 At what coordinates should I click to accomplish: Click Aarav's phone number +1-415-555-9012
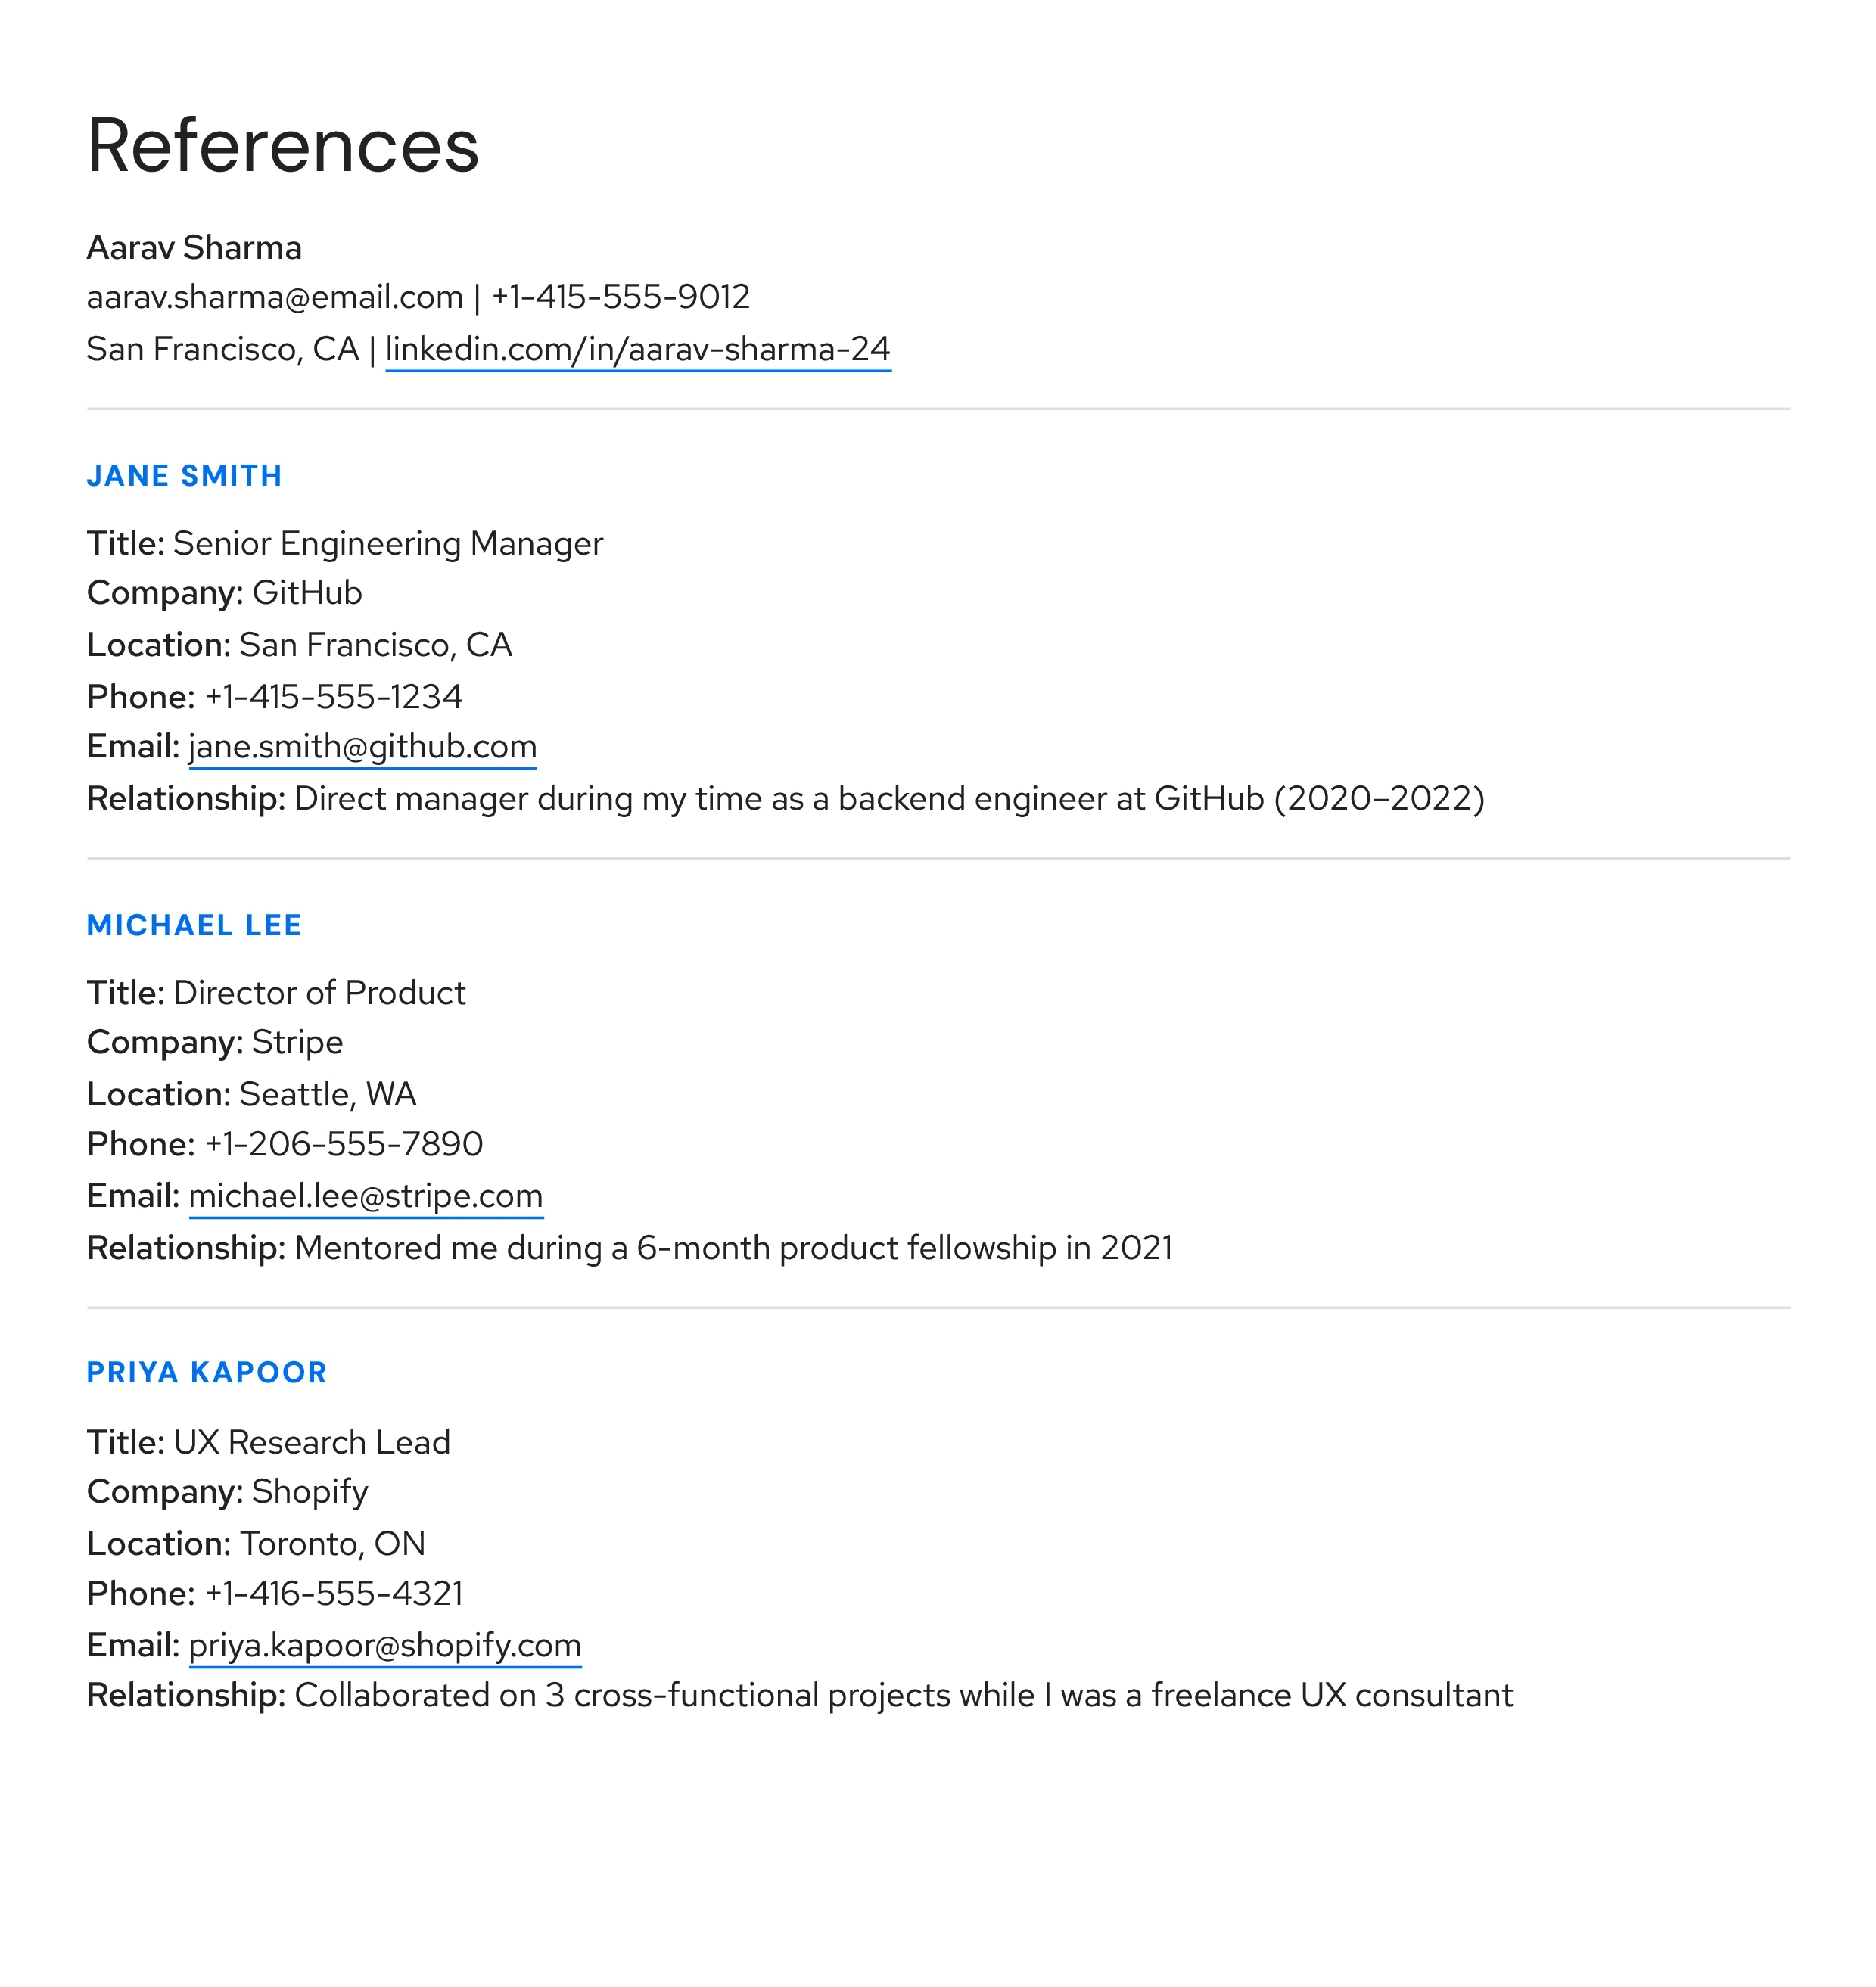tap(620, 297)
